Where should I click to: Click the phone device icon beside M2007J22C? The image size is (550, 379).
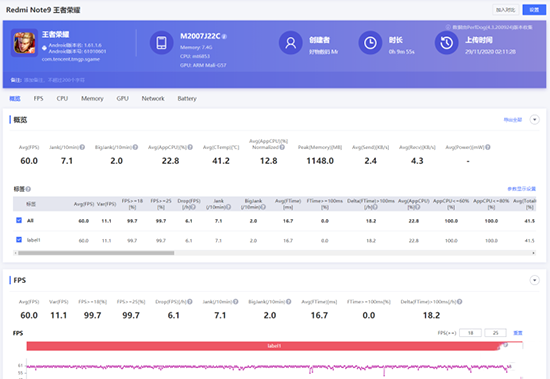pos(161,43)
